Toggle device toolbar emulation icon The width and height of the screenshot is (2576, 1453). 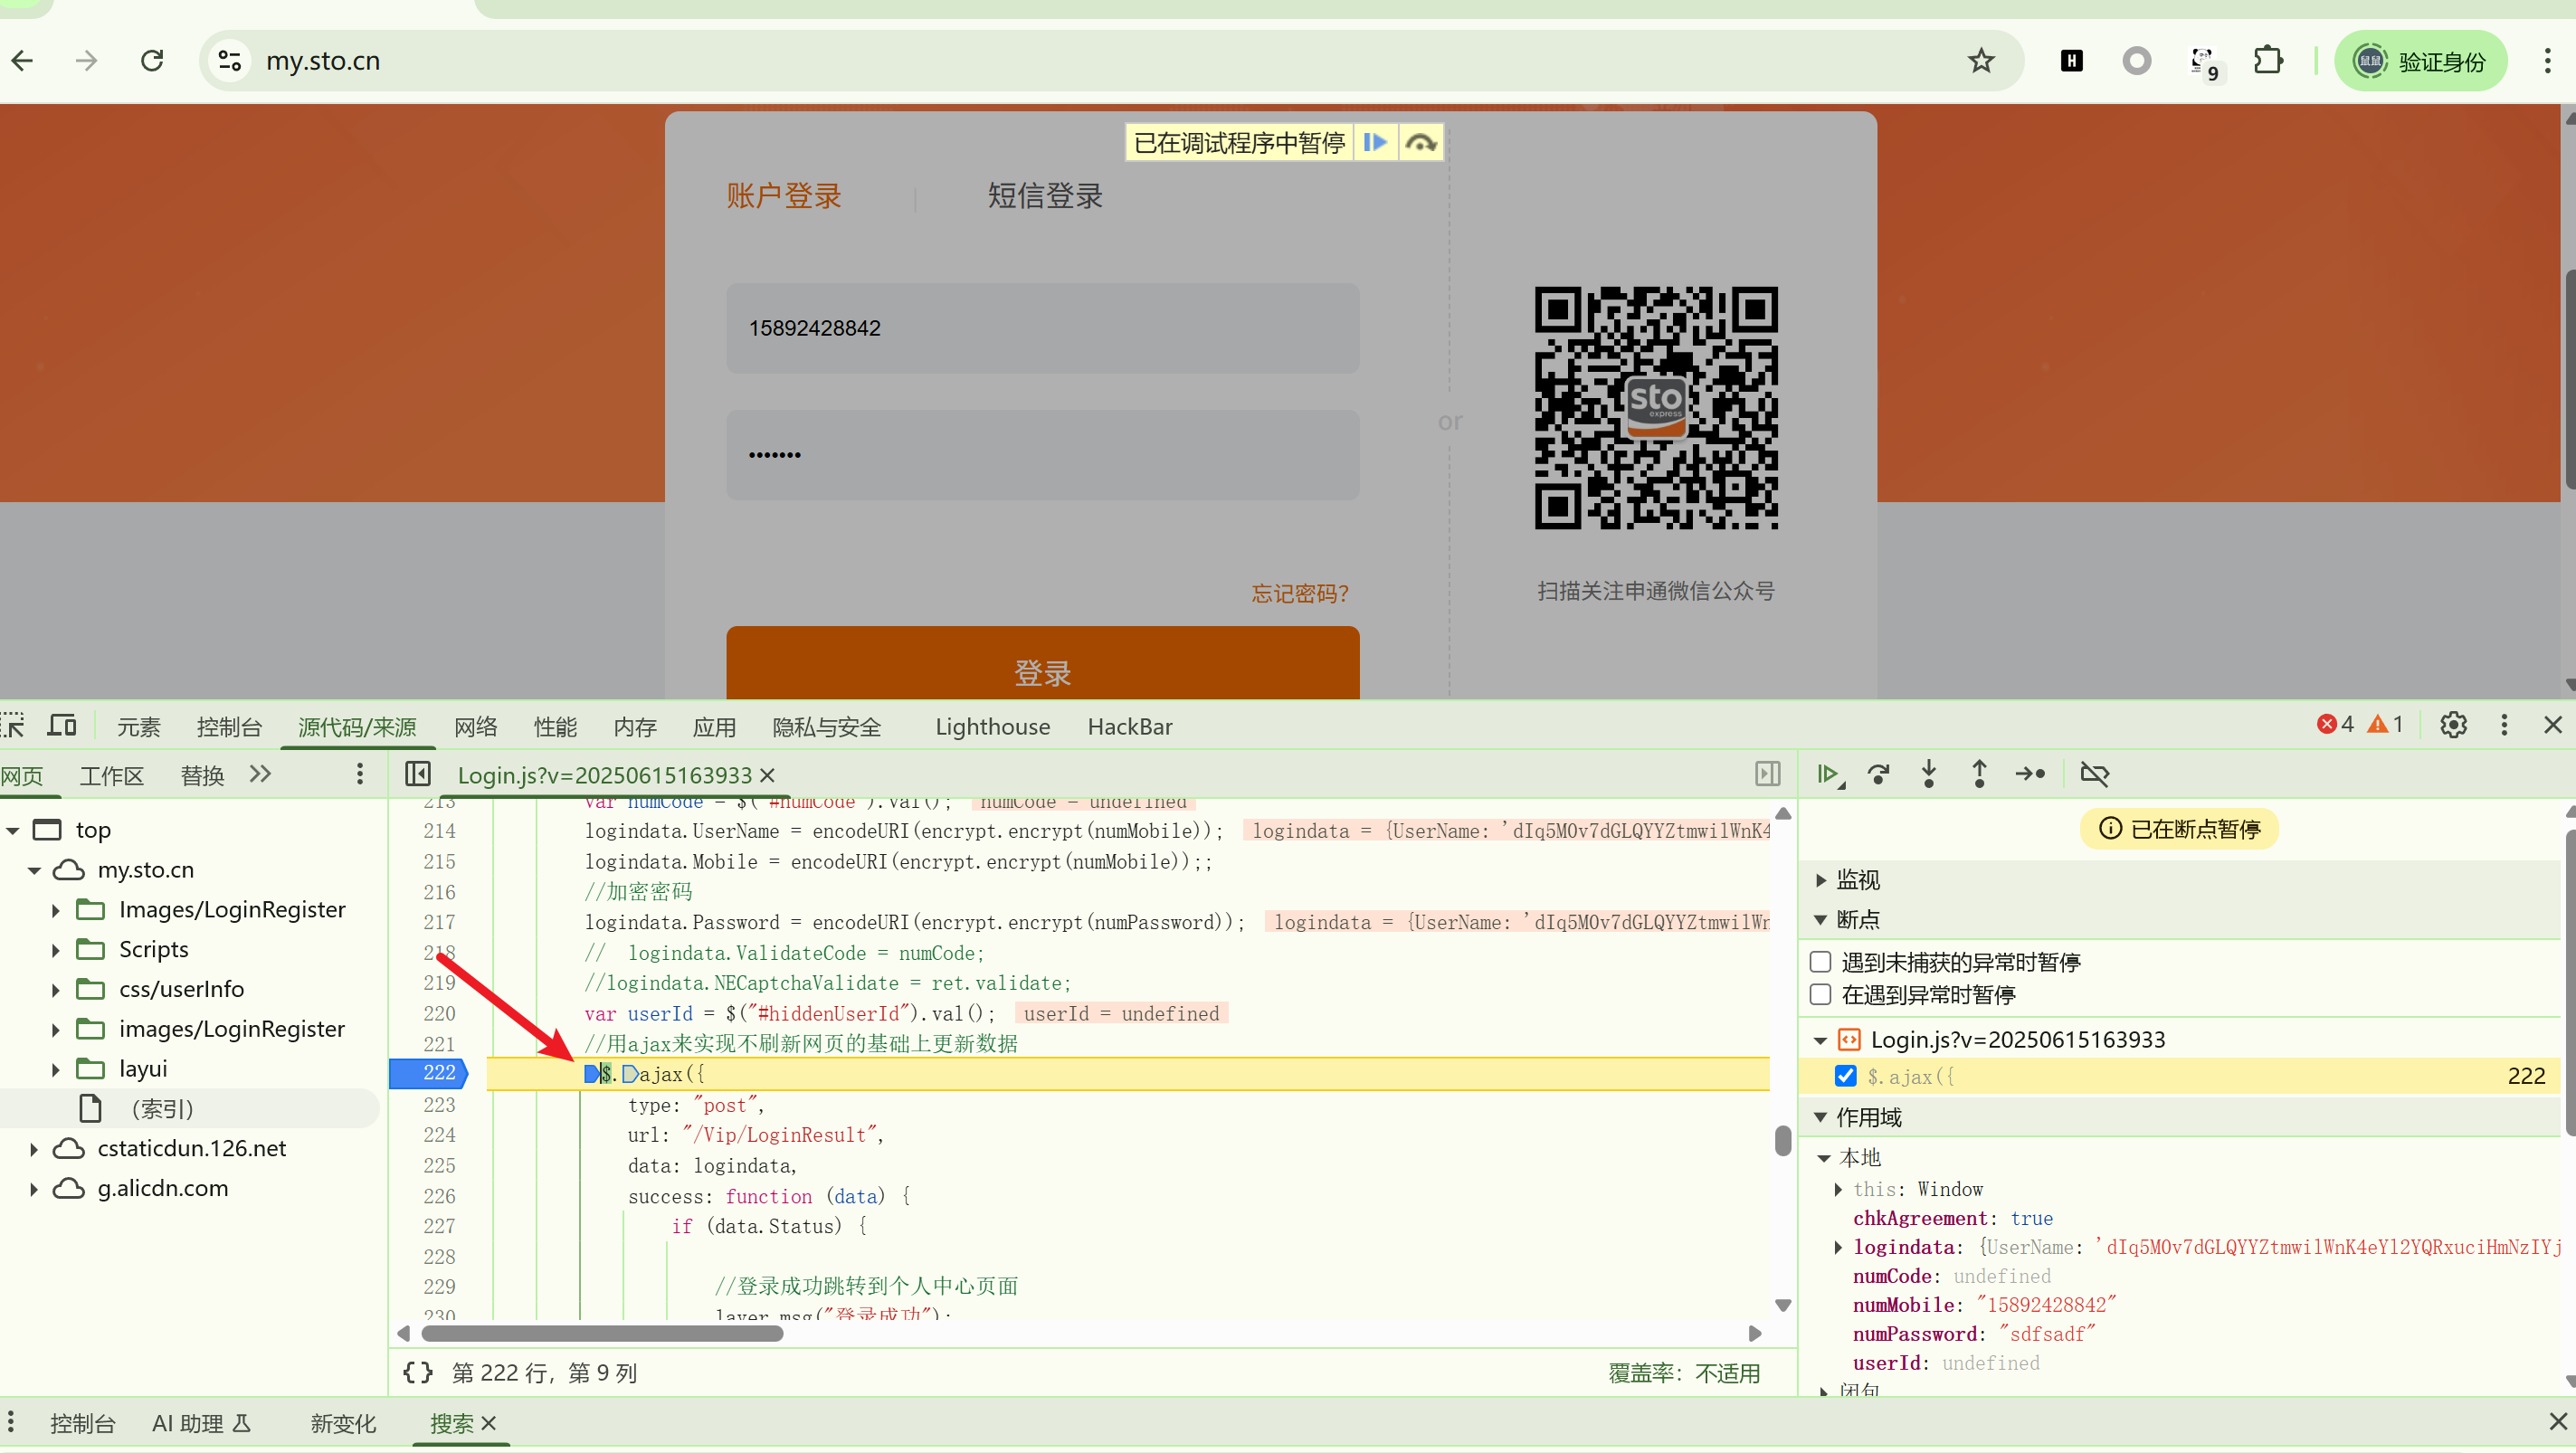pyautogui.click(x=62, y=725)
